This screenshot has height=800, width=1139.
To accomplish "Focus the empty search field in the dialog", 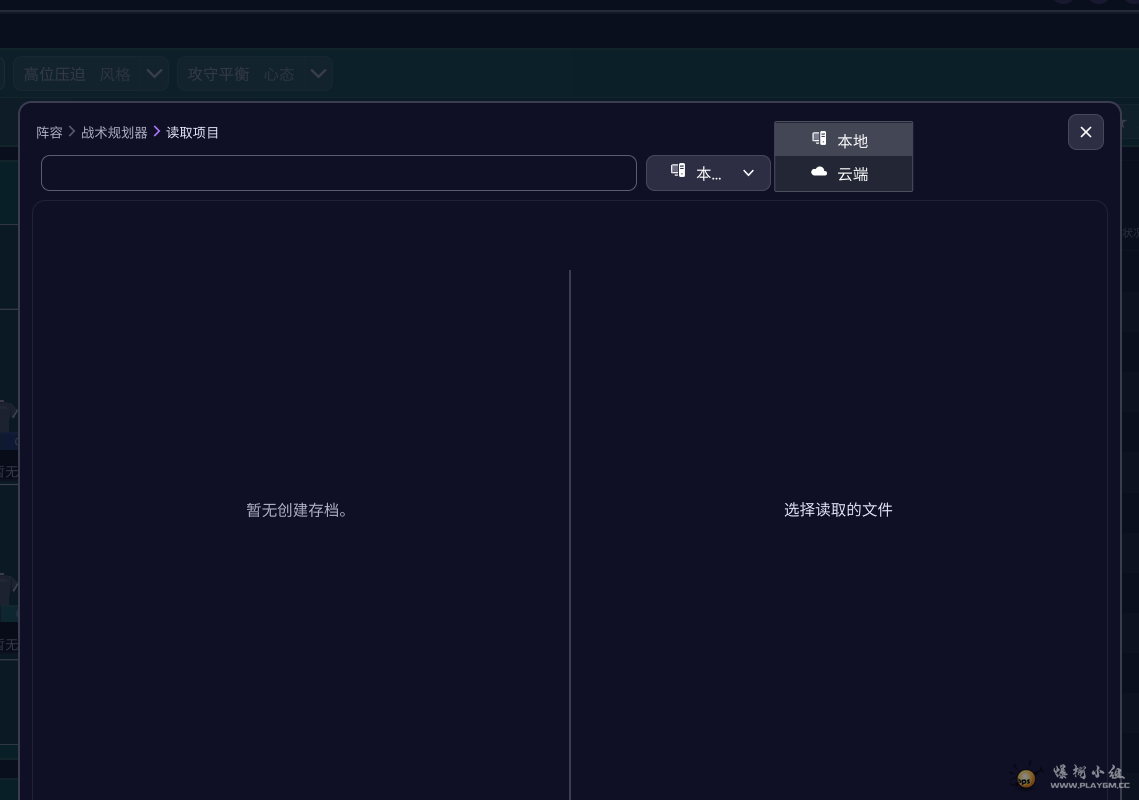I will (x=338, y=173).
